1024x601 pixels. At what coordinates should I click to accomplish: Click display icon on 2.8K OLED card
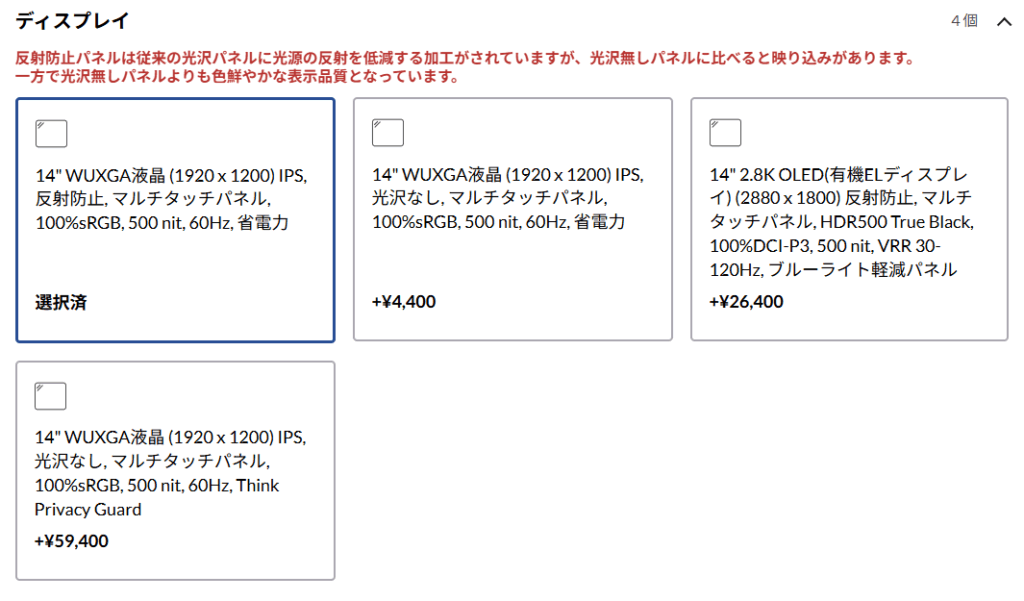coord(725,133)
